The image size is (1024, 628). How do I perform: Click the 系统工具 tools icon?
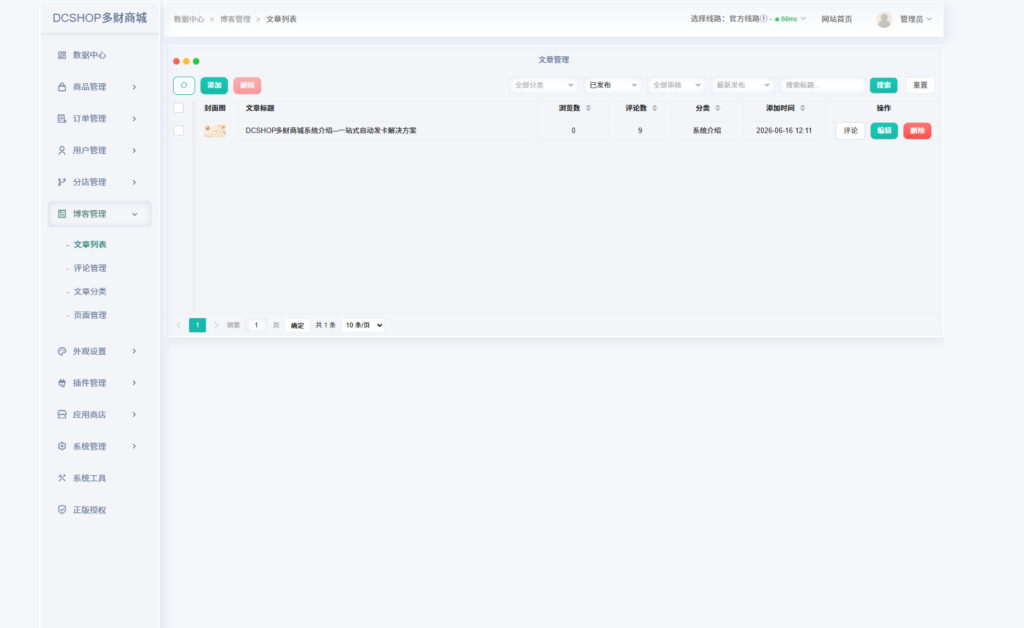point(62,478)
